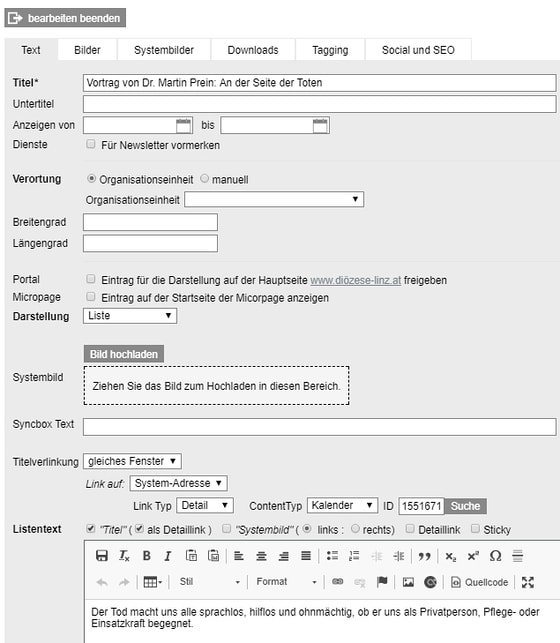Screen dimensions: 560x643
Task: Insert horizontal line in the editor
Action: coord(518,556)
